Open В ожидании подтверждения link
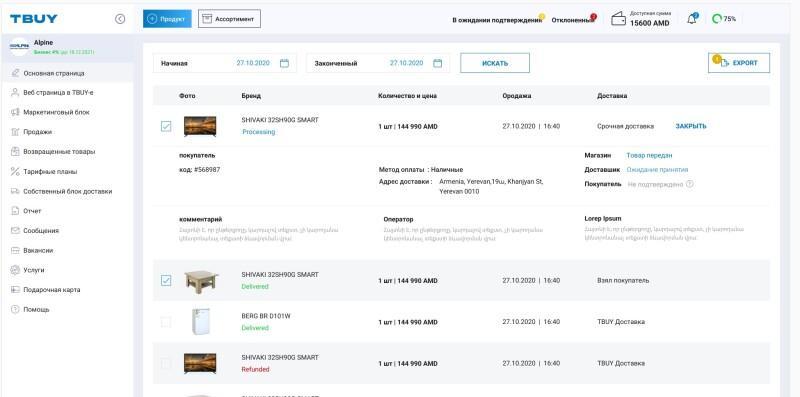 (x=496, y=20)
